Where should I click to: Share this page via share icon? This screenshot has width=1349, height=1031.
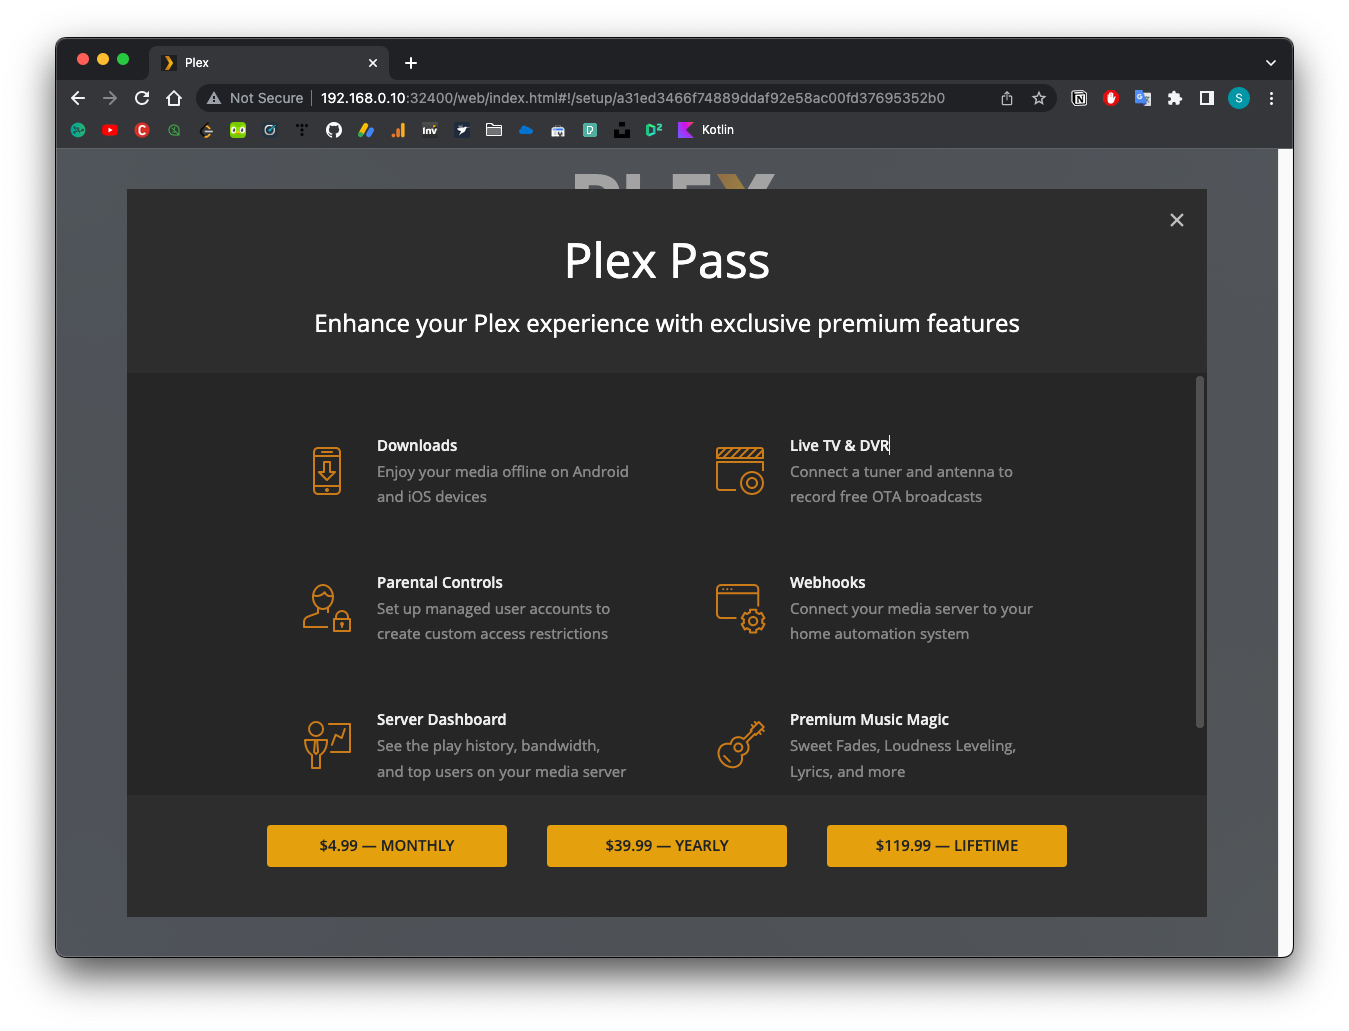(1007, 98)
